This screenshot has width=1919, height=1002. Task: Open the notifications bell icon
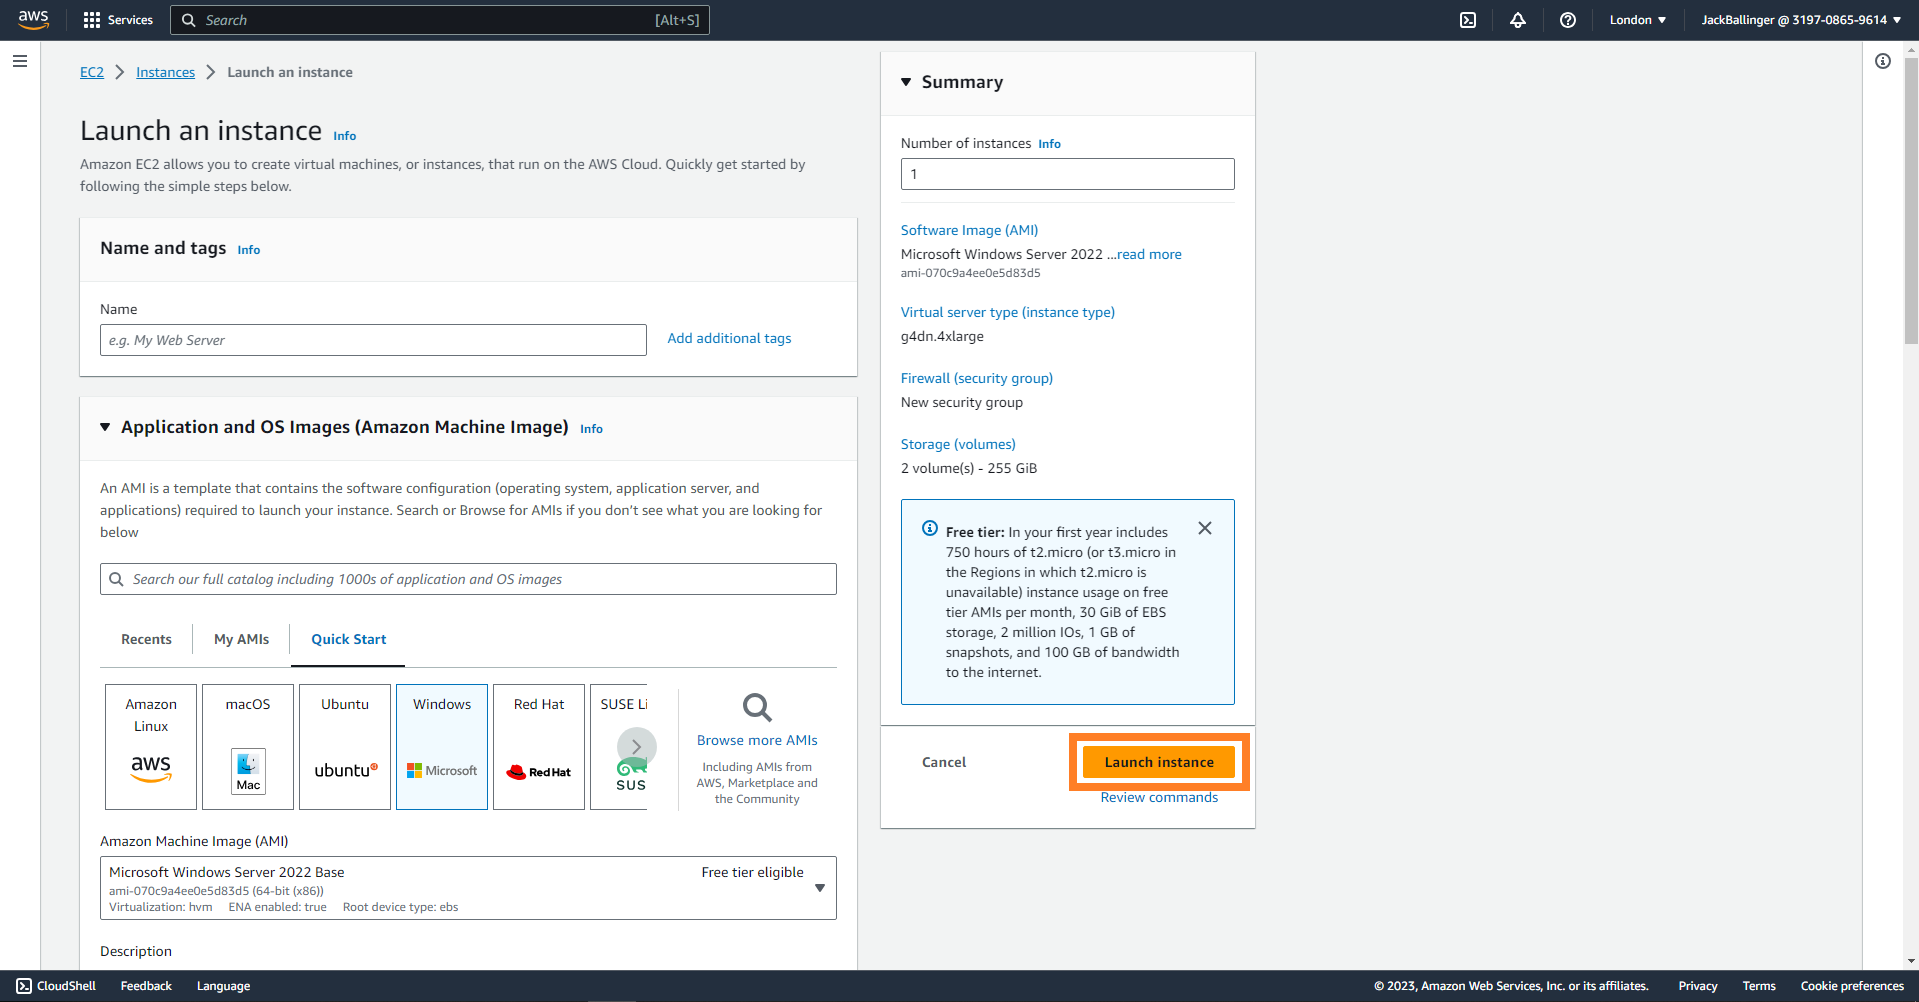point(1517,20)
